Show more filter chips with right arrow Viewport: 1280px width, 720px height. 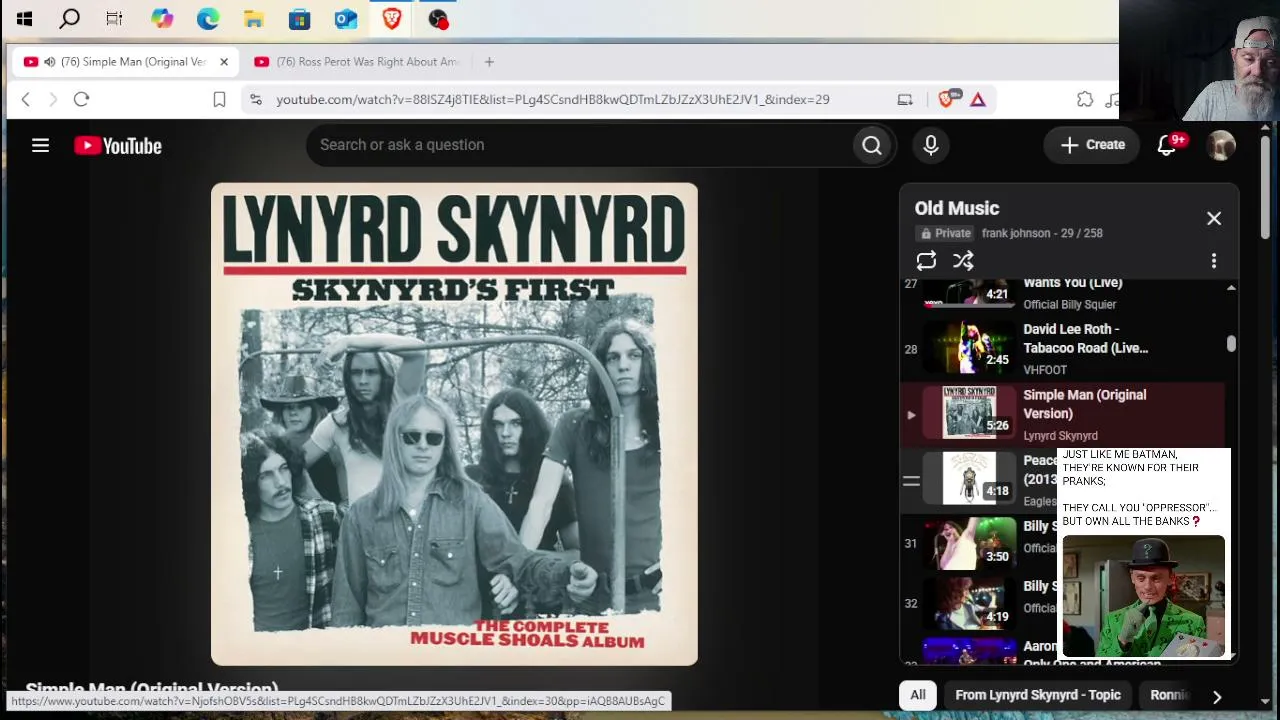[1217, 696]
